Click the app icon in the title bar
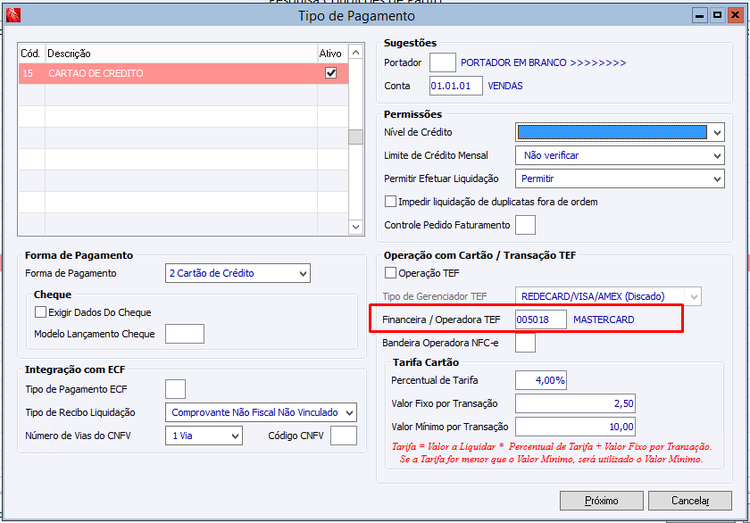750x523 pixels. coord(14,15)
